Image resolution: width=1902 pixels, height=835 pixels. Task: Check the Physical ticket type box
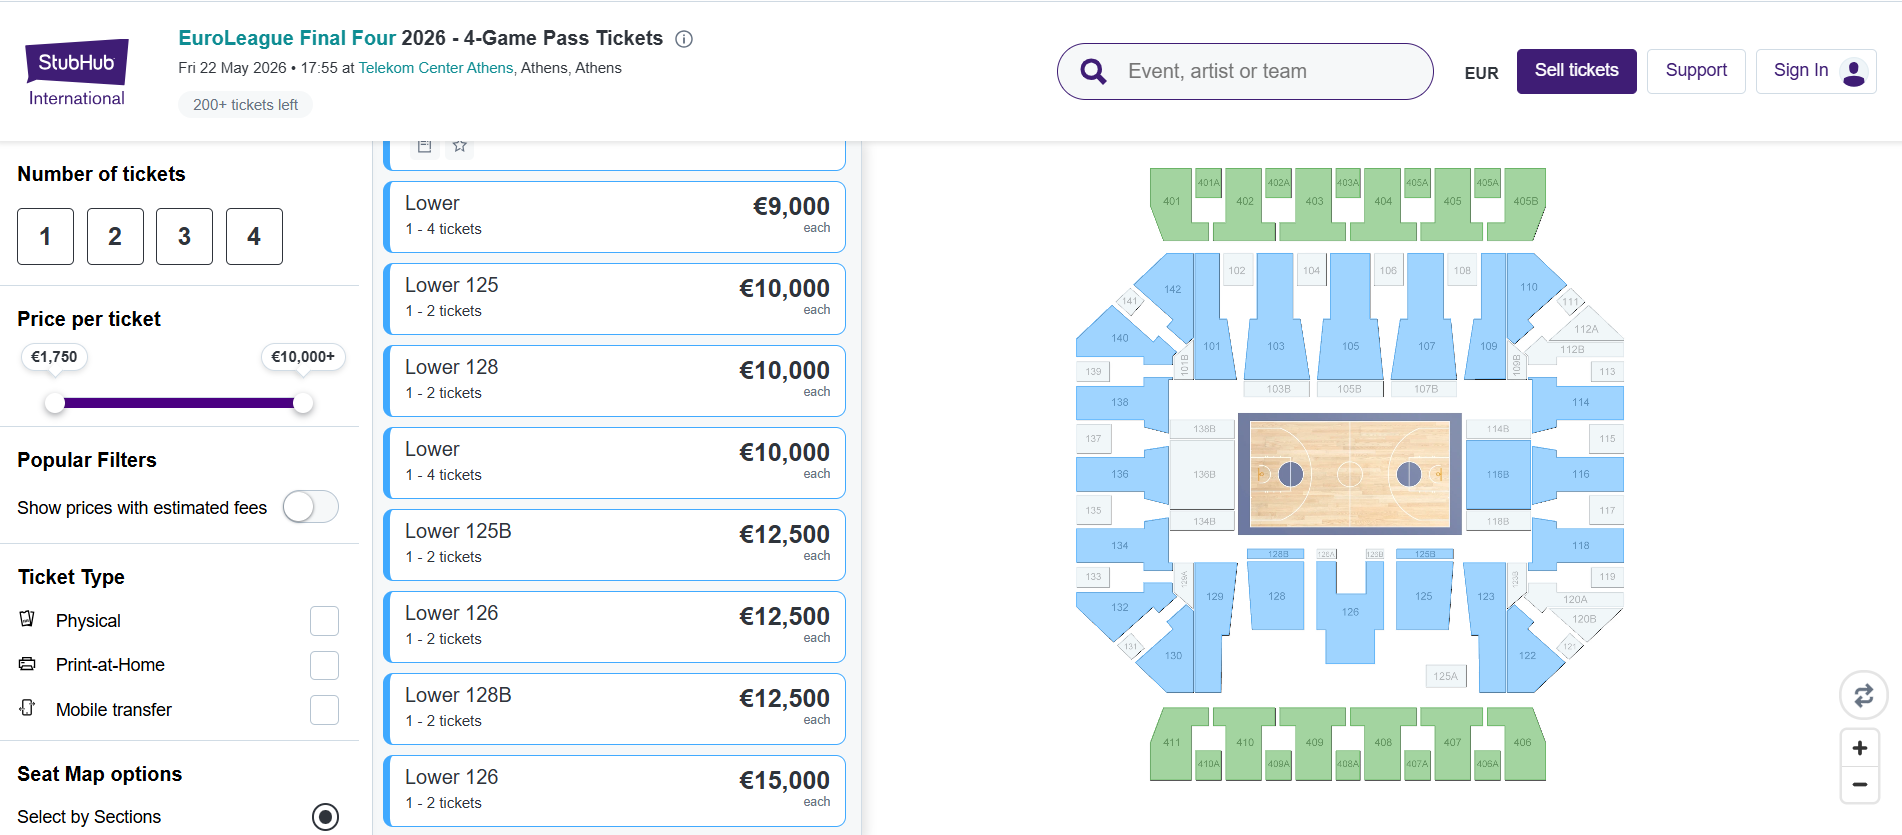coord(324,621)
